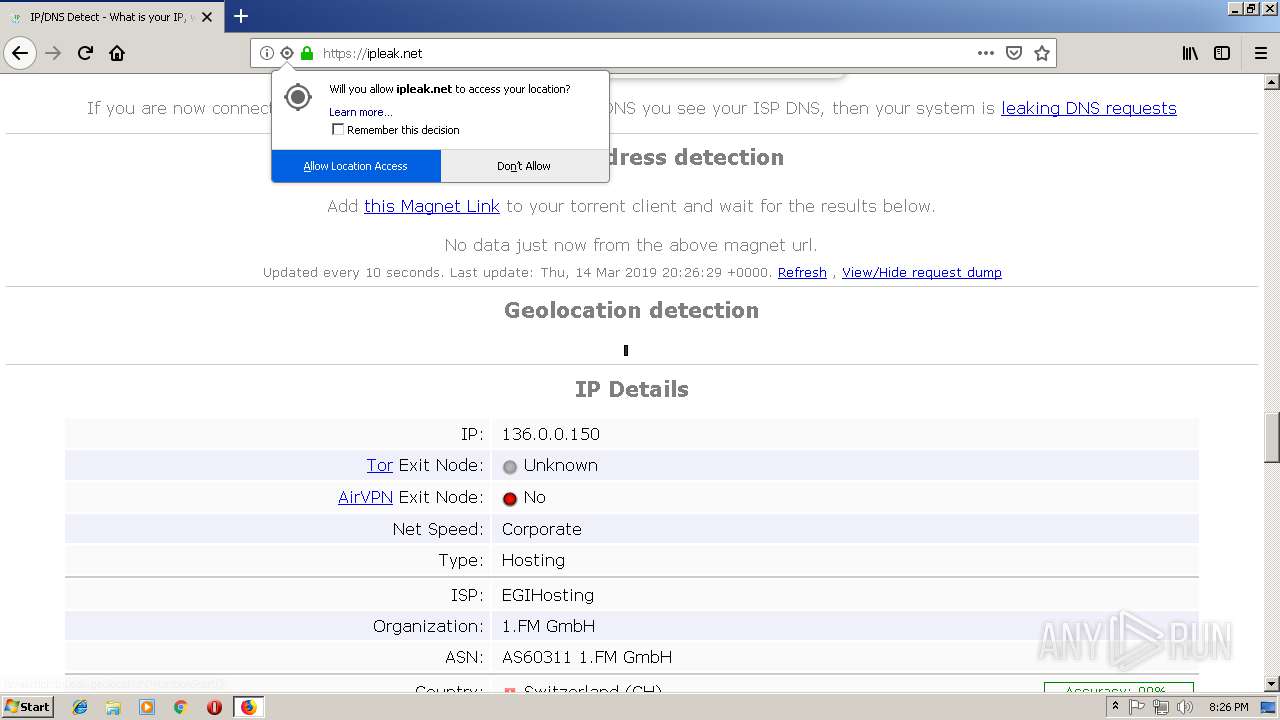Click the network status tray icon

(1161, 707)
